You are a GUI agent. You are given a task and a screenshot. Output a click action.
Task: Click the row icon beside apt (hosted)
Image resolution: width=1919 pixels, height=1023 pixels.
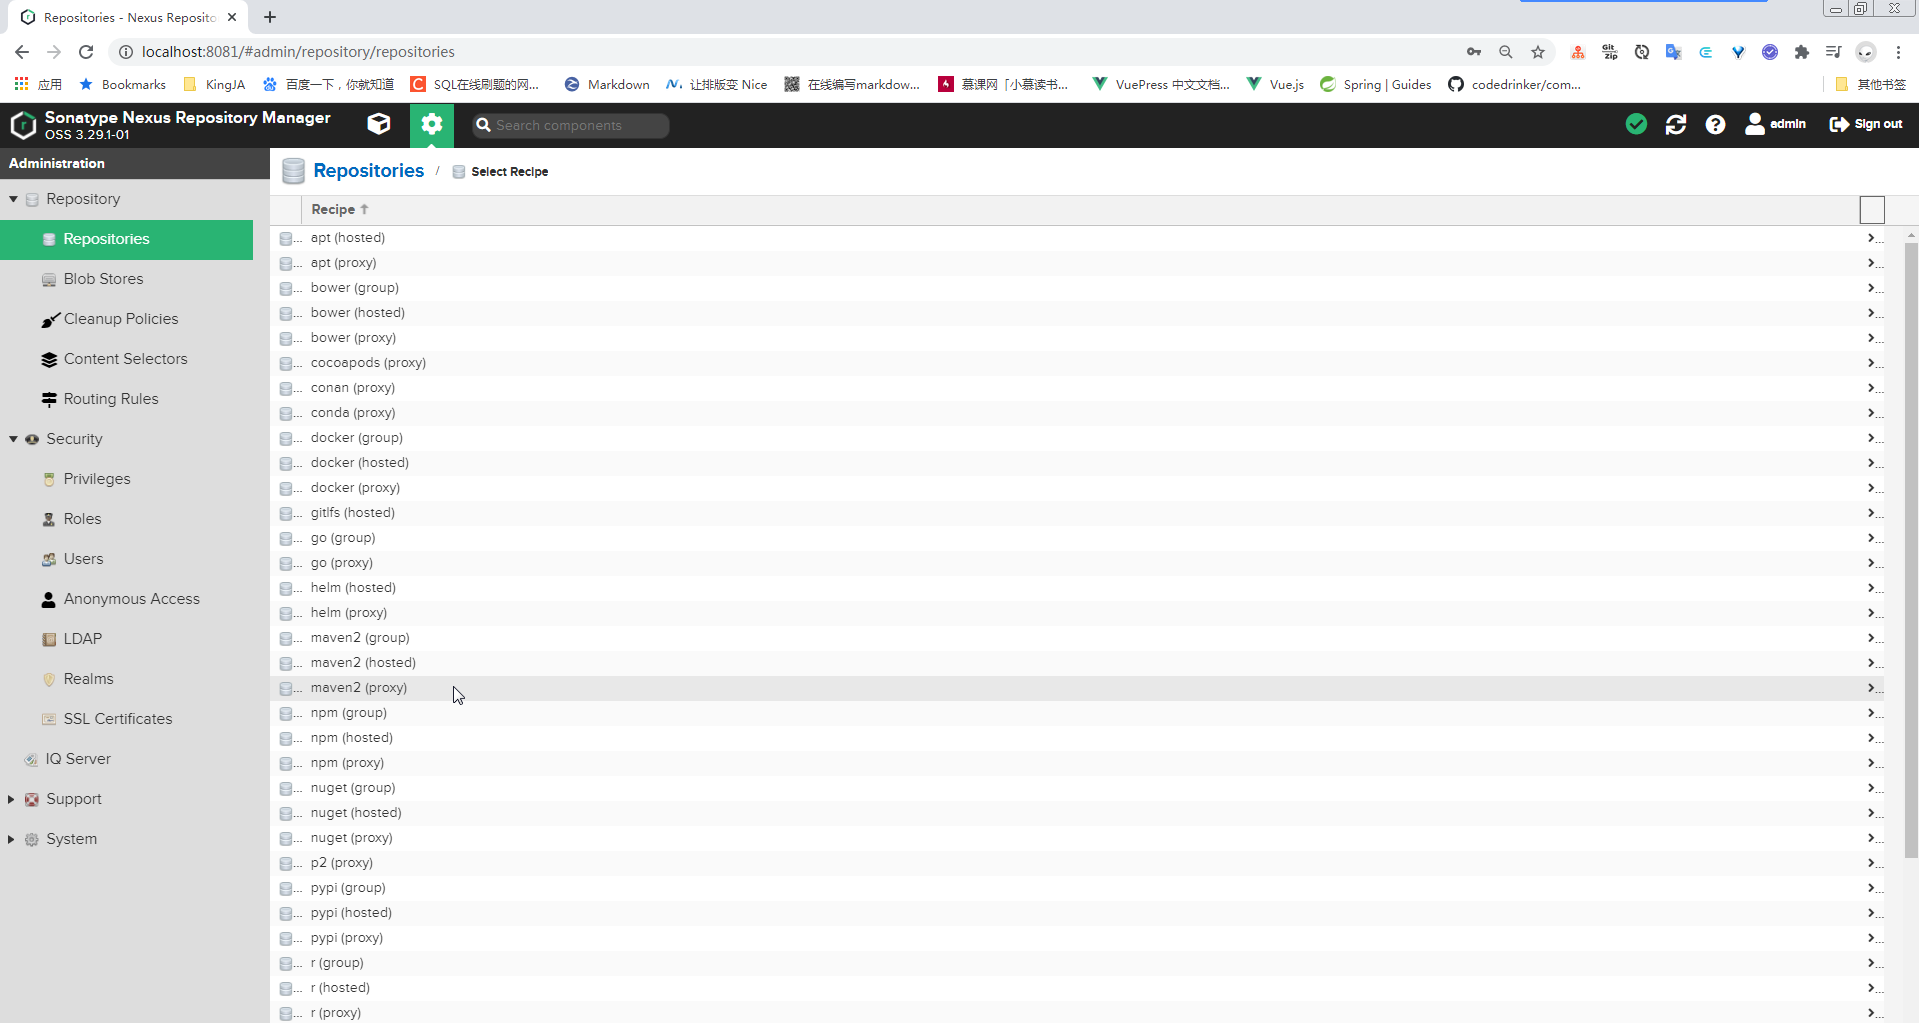click(x=287, y=238)
